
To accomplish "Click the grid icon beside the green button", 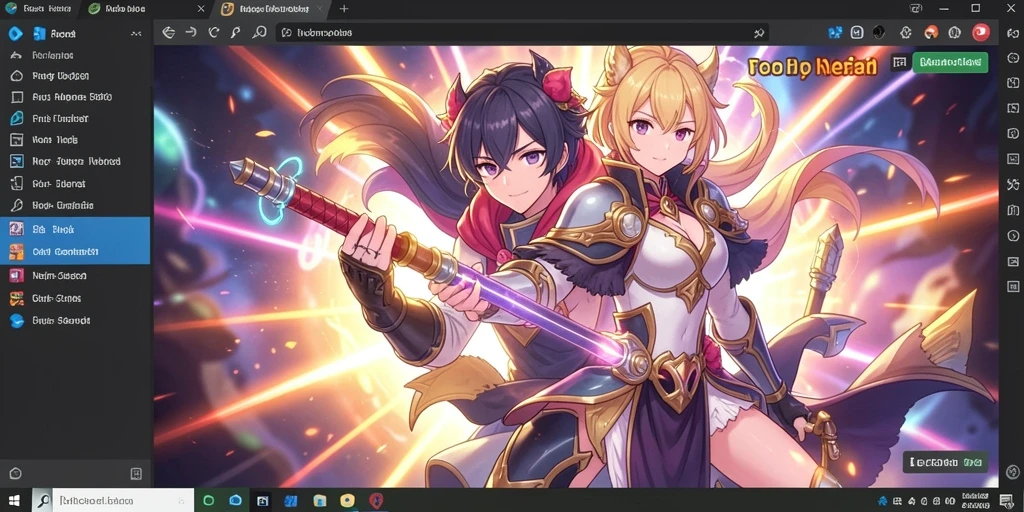I will click(x=899, y=62).
